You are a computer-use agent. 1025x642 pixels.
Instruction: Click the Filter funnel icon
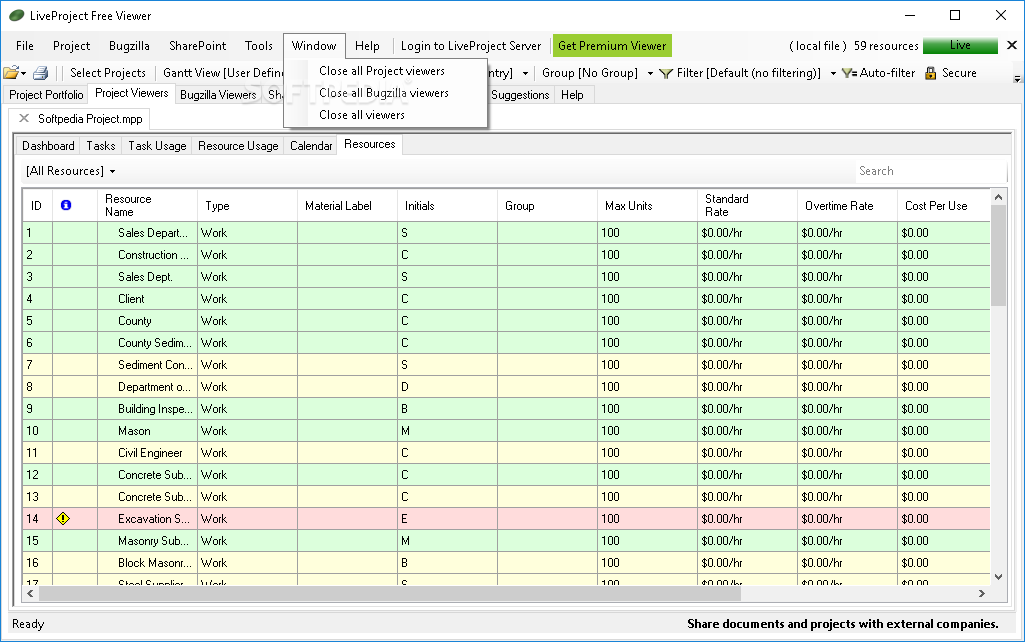pyautogui.click(x=665, y=73)
